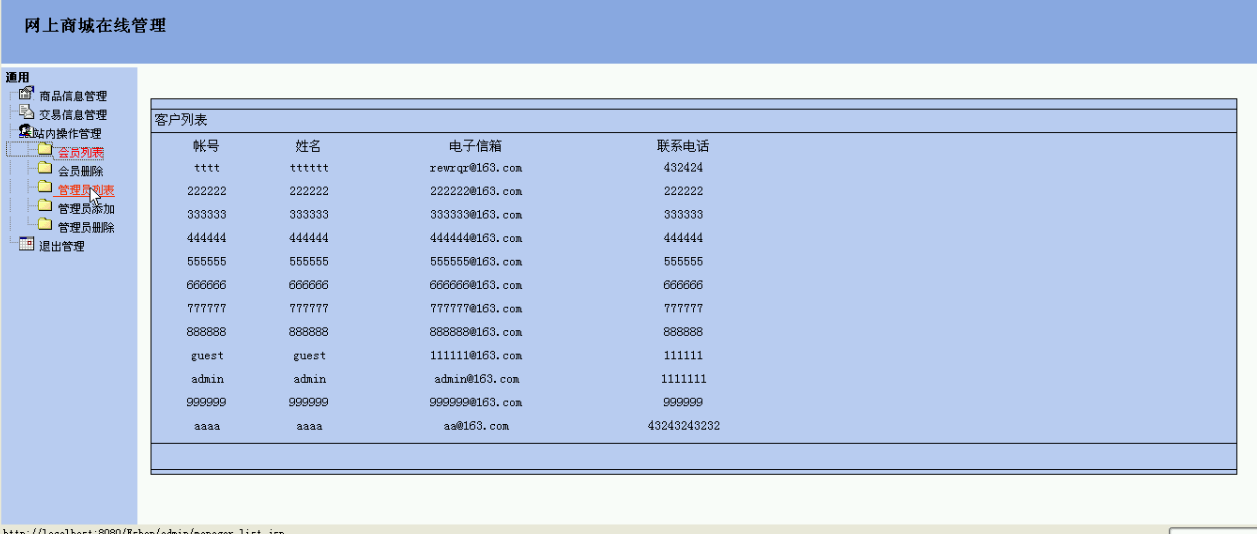Click the folder icon beside 管理员列表
The image size is (1257, 534).
click(45, 188)
